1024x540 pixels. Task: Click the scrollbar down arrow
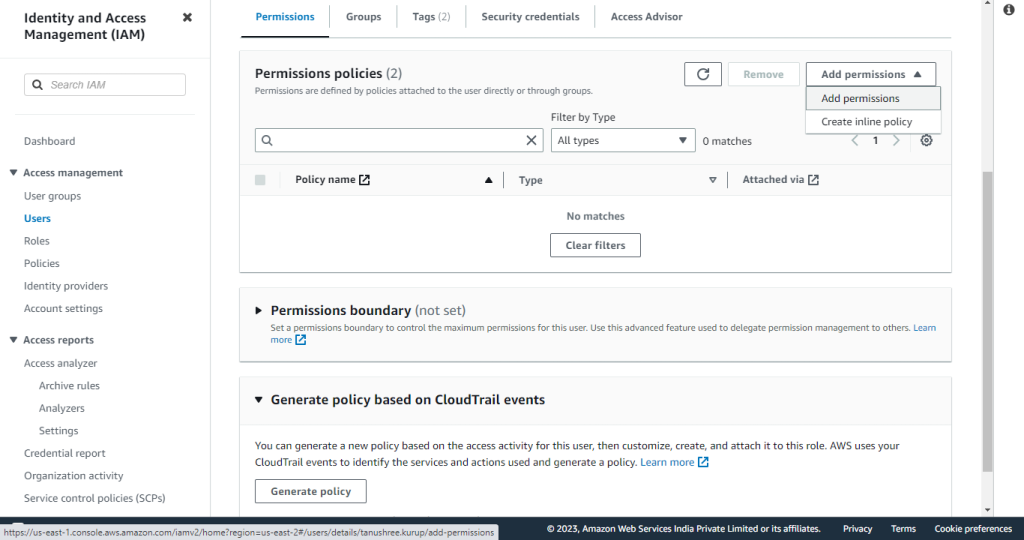[x=987, y=511]
